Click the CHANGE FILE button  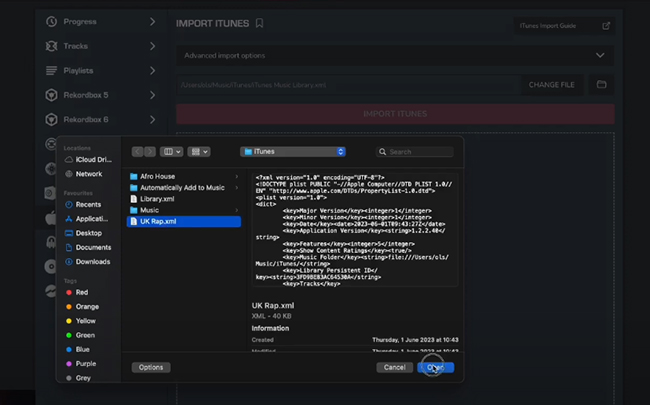coord(552,85)
